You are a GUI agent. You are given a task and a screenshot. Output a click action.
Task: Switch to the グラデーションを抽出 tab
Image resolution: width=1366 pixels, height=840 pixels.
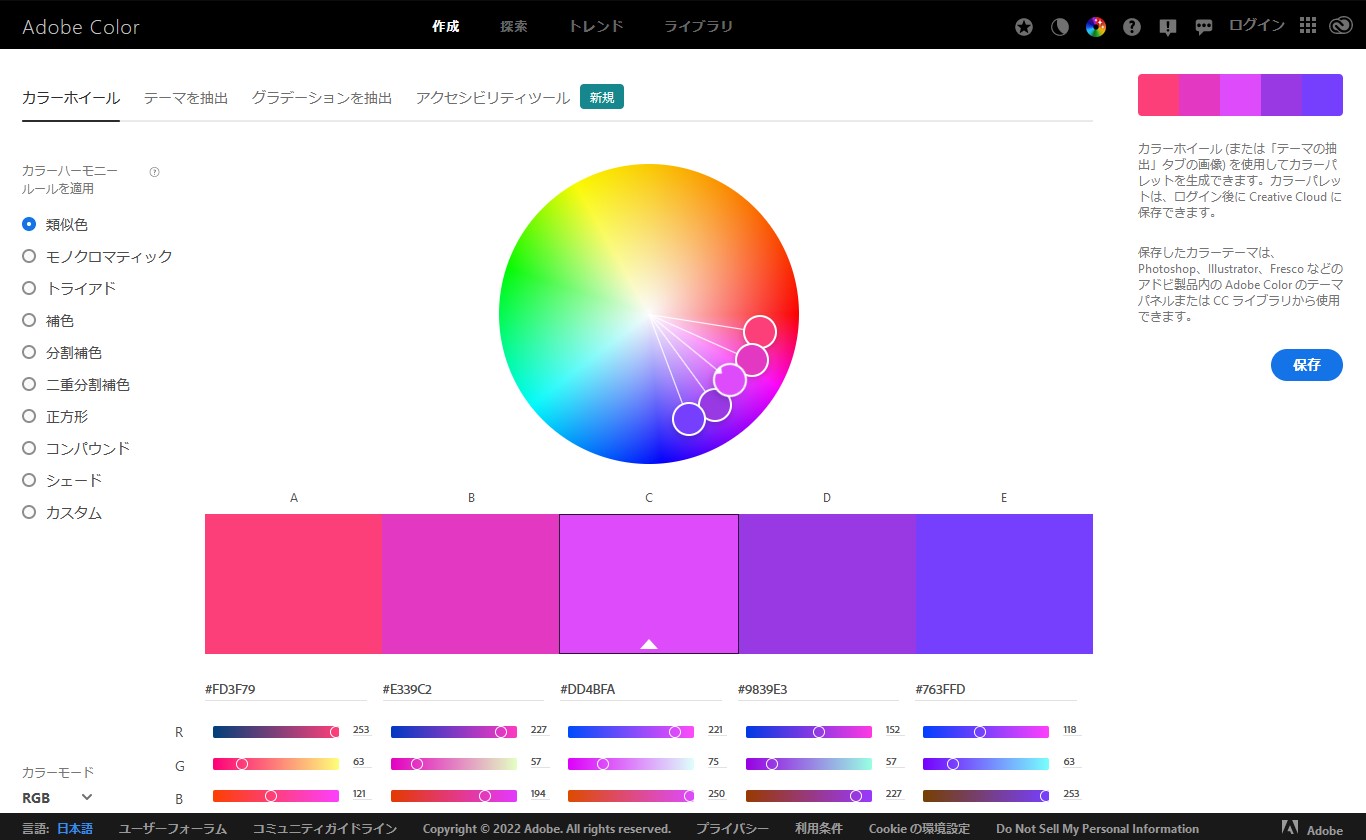(322, 97)
